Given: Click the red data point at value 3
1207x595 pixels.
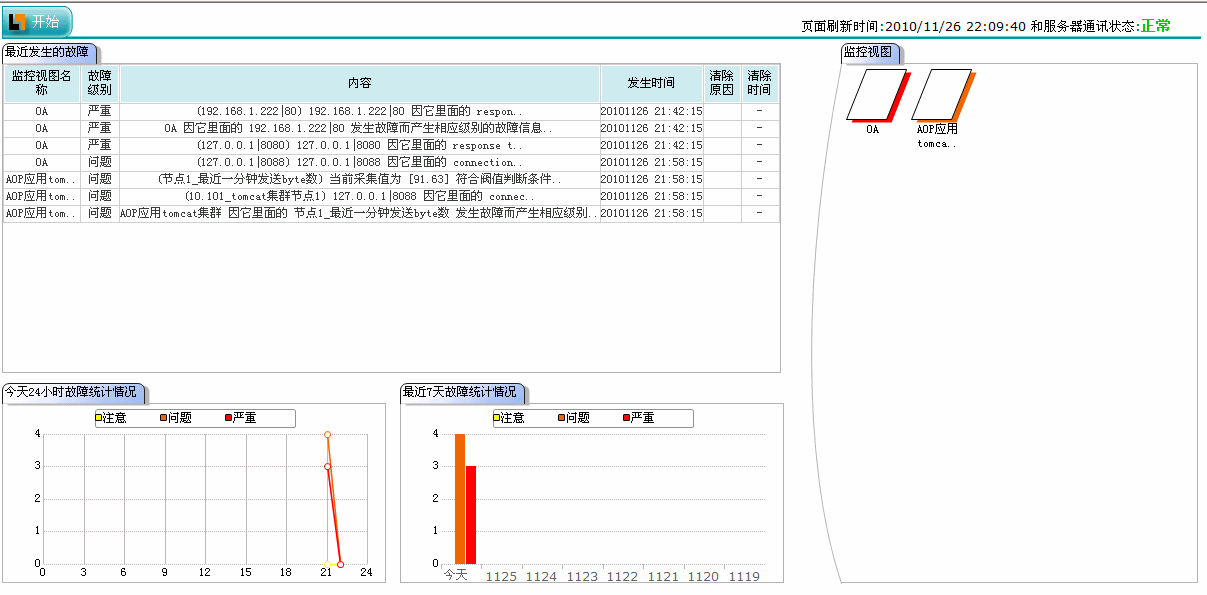Looking at the screenshot, I should 327,467.
